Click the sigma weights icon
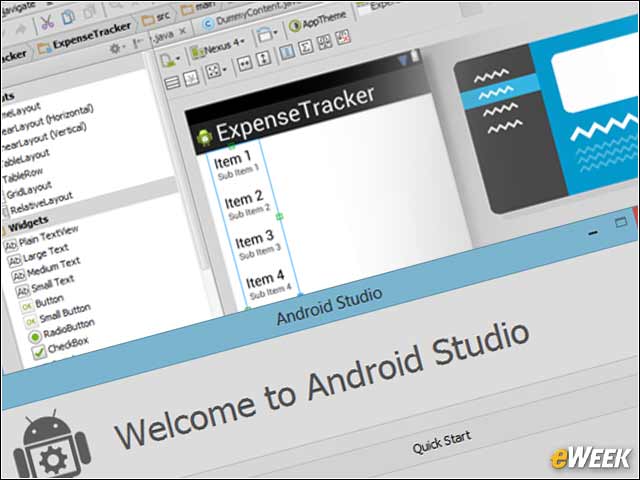 306,47
